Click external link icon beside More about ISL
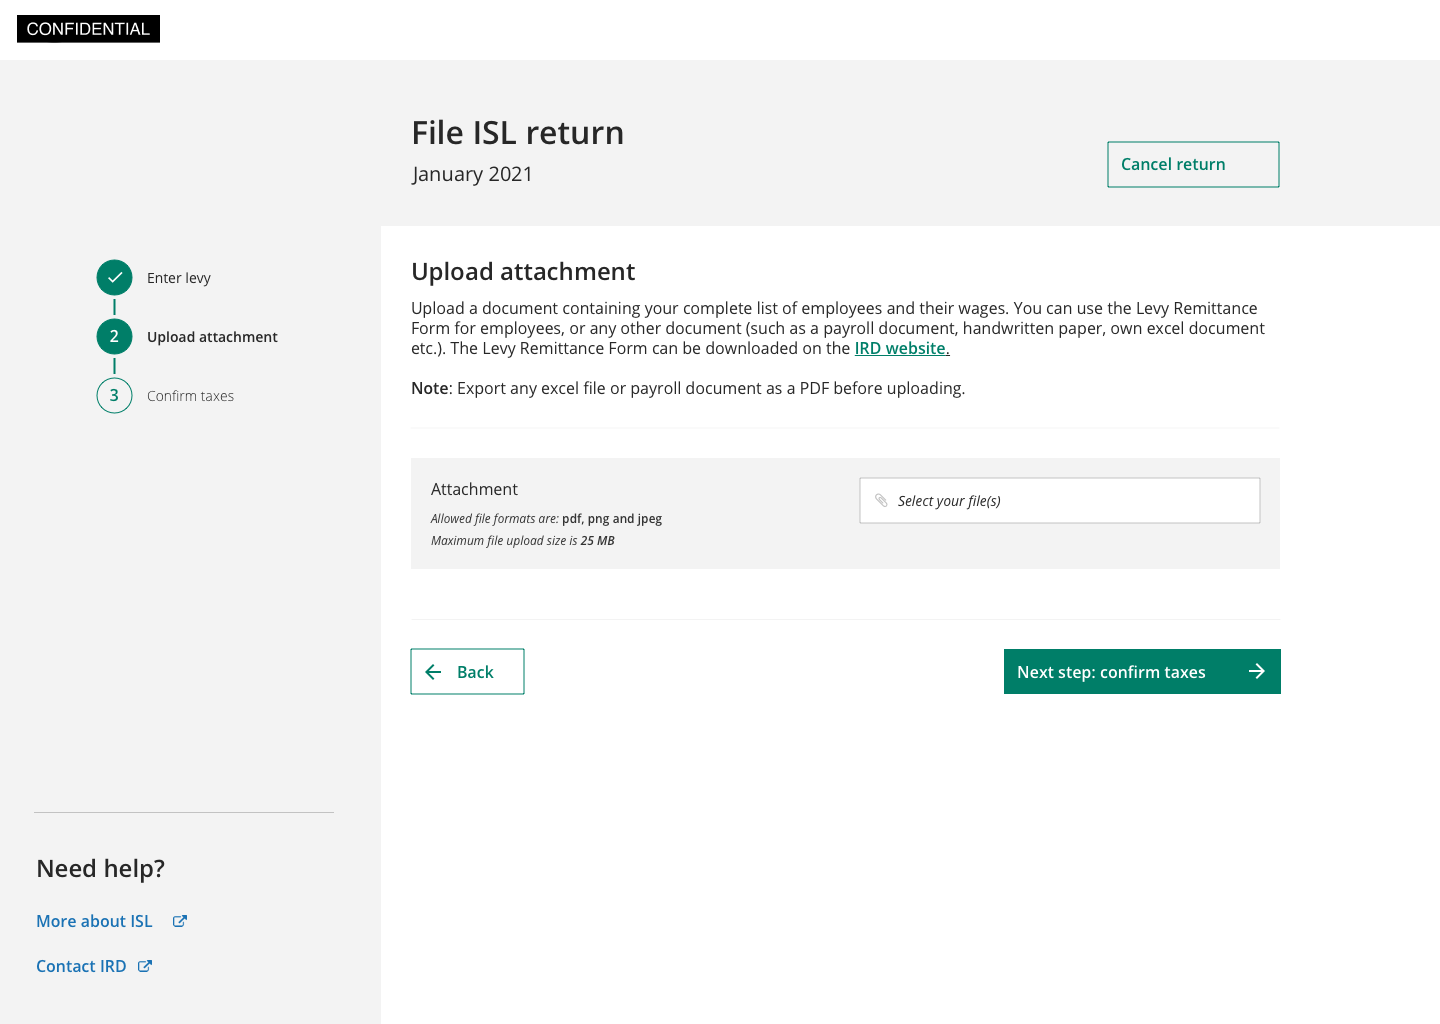 (180, 921)
